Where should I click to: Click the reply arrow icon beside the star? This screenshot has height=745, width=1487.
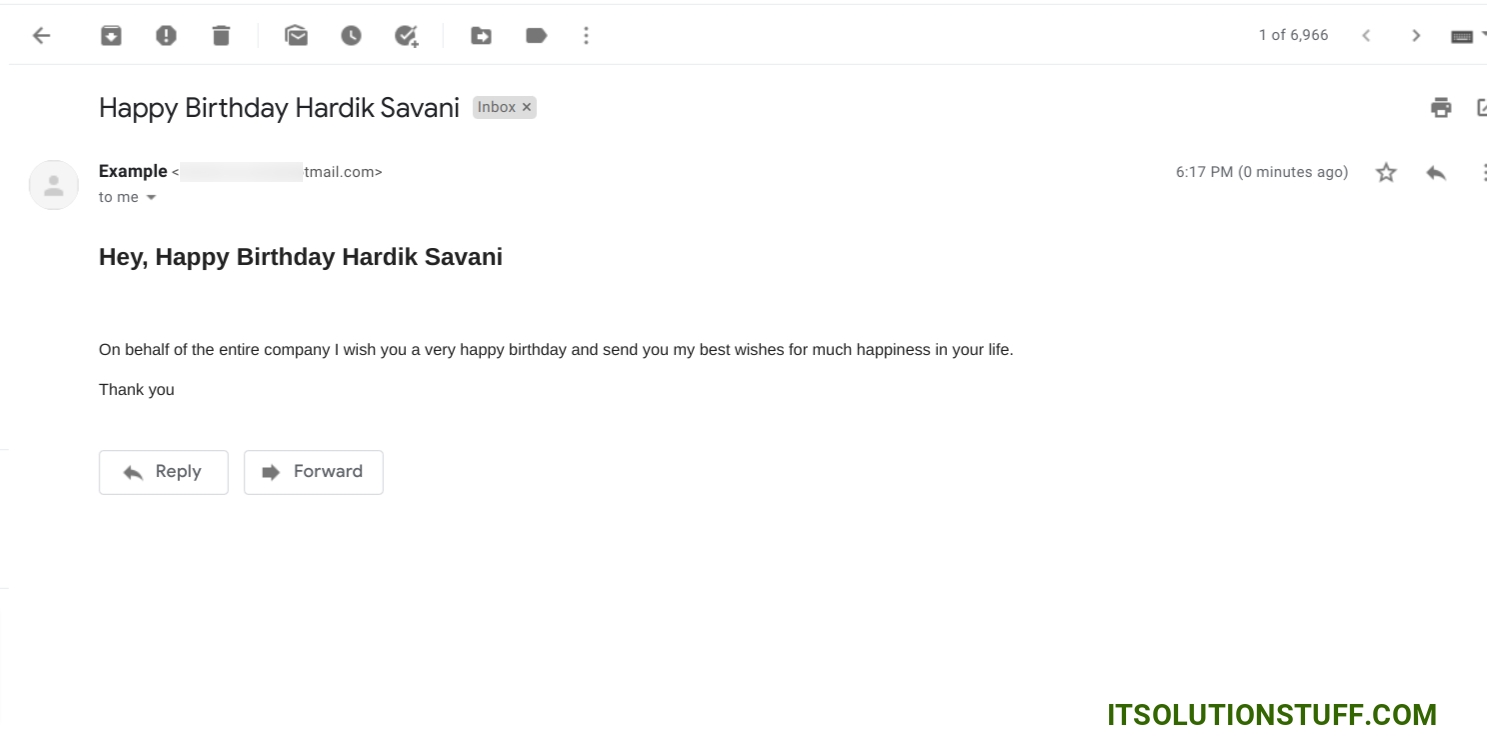[1436, 173]
